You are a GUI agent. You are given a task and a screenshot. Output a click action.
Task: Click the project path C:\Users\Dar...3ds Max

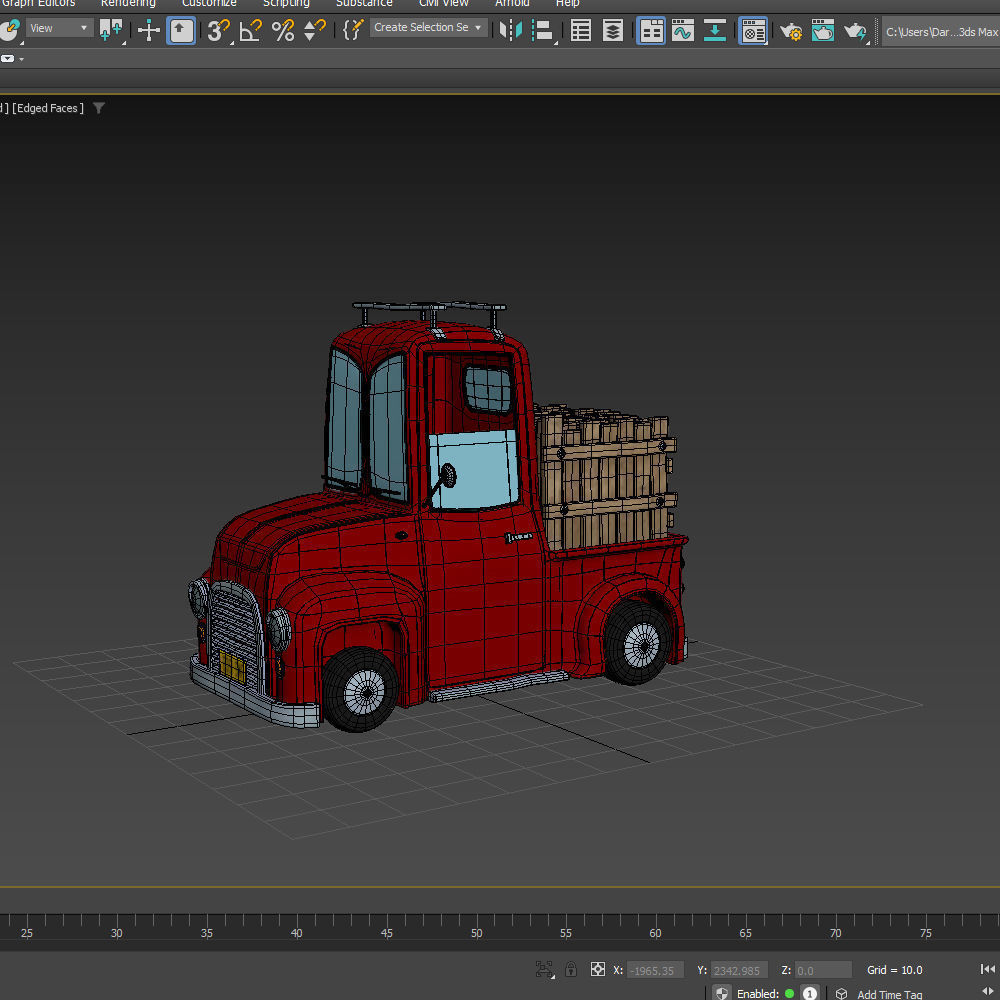click(941, 31)
